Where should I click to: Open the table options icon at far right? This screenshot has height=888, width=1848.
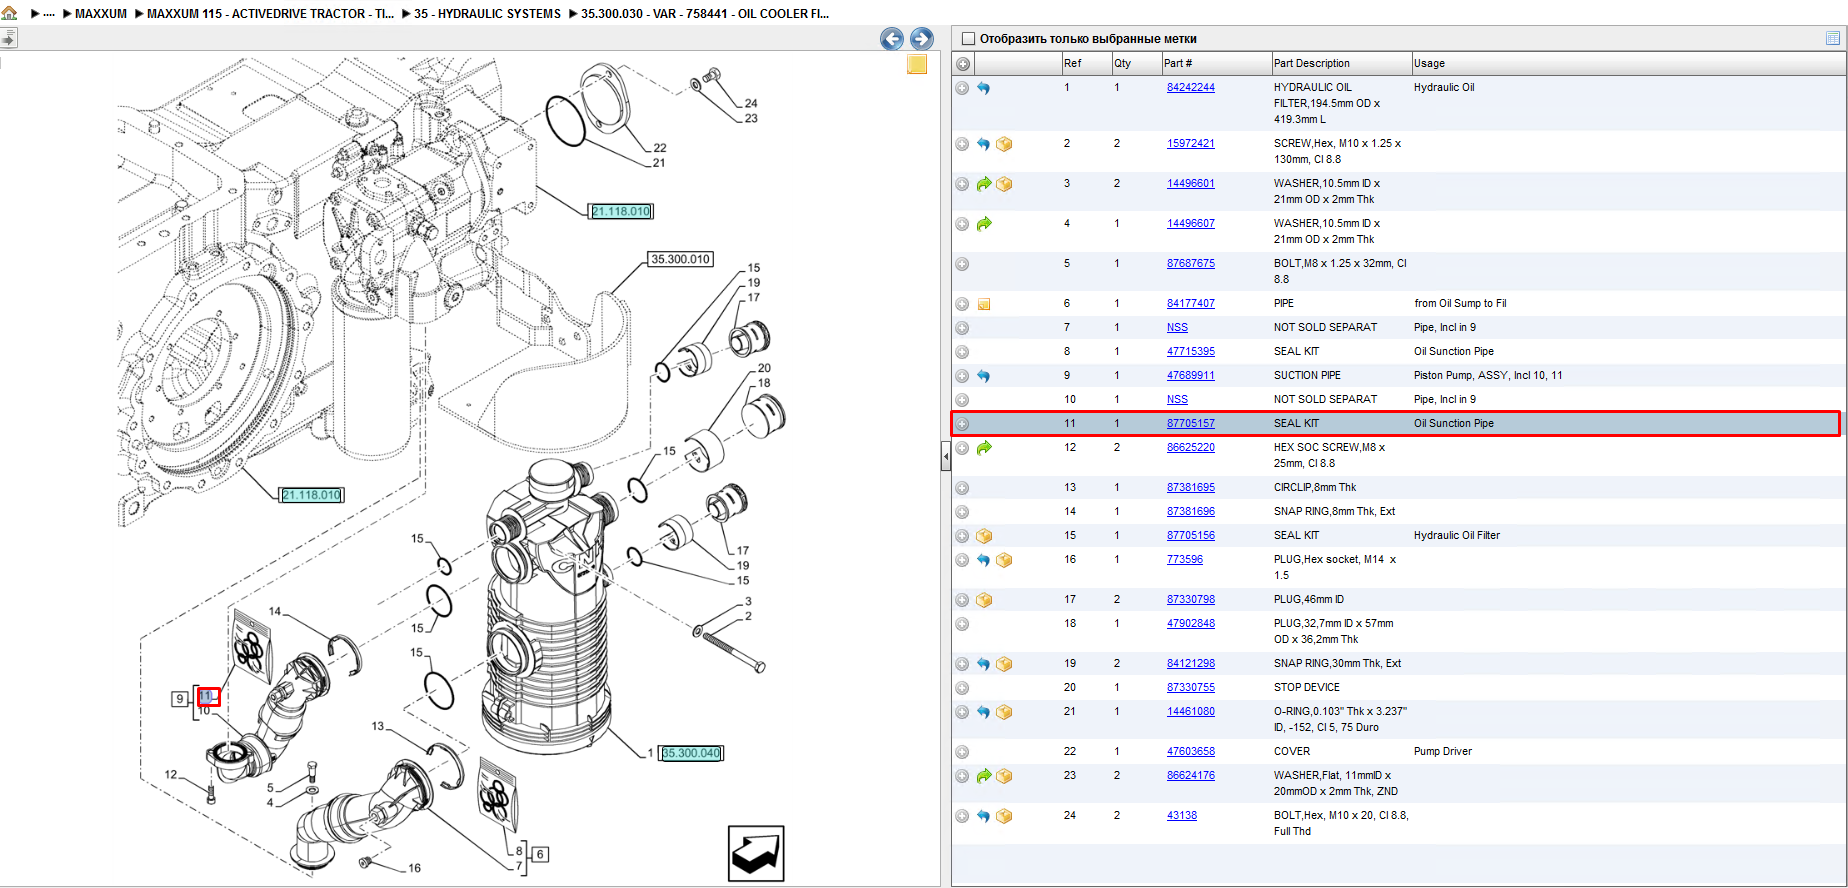[1832, 38]
